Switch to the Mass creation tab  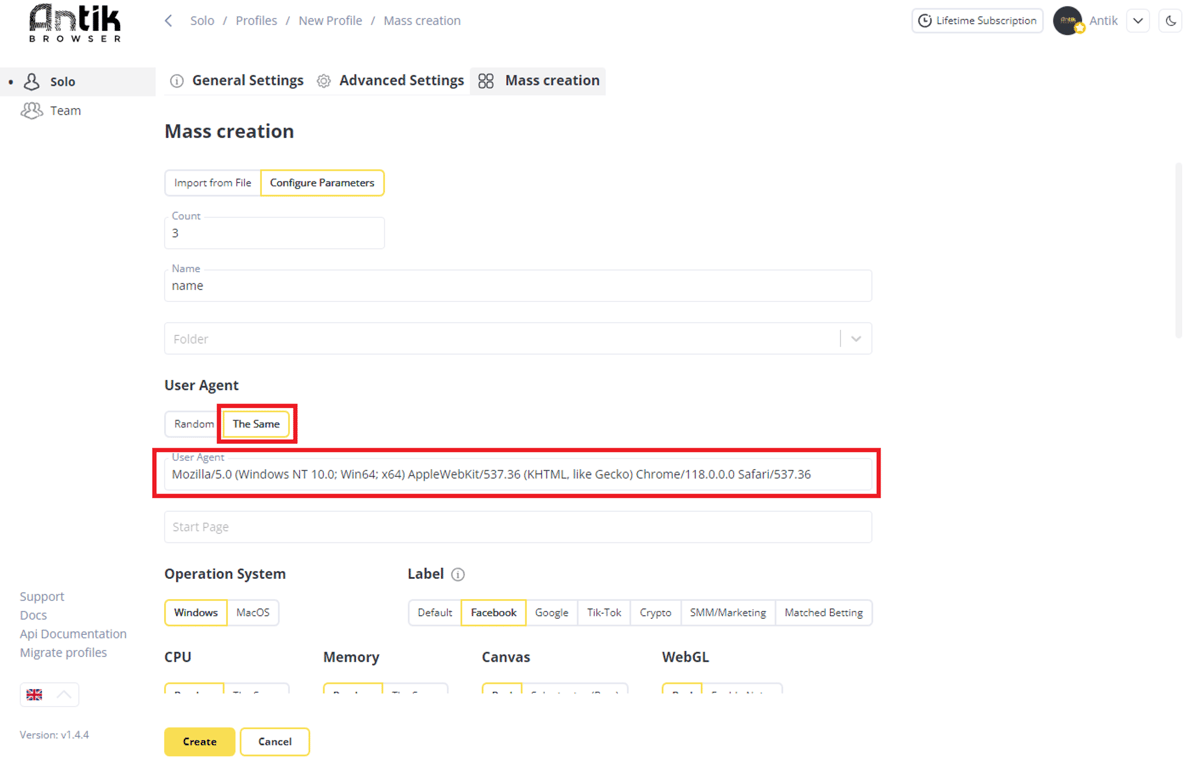(538, 81)
